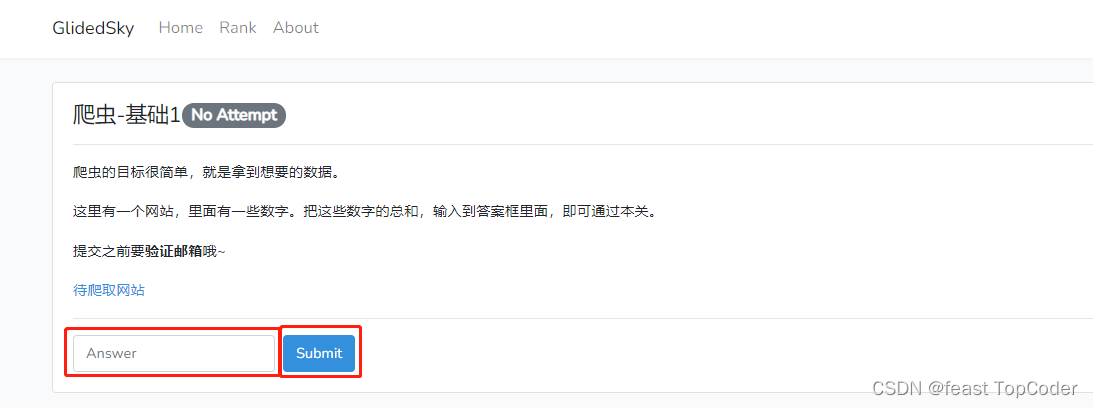The width and height of the screenshot is (1093, 408).
Task: Click the divider line above the Answer field
Action: (583, 319)
